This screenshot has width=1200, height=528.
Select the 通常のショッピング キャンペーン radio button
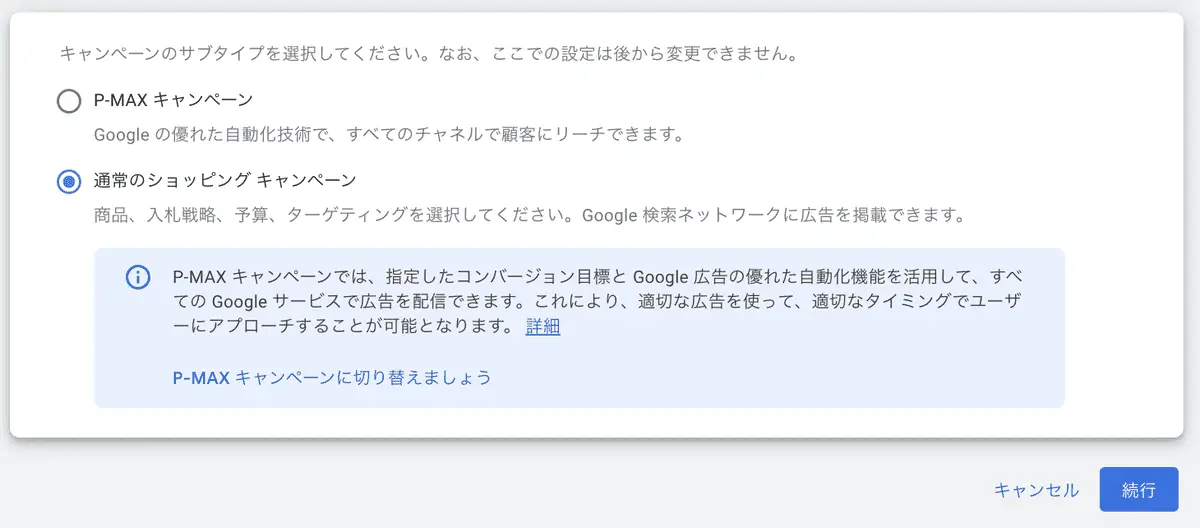pyautogui.click(x=69, y=182)
